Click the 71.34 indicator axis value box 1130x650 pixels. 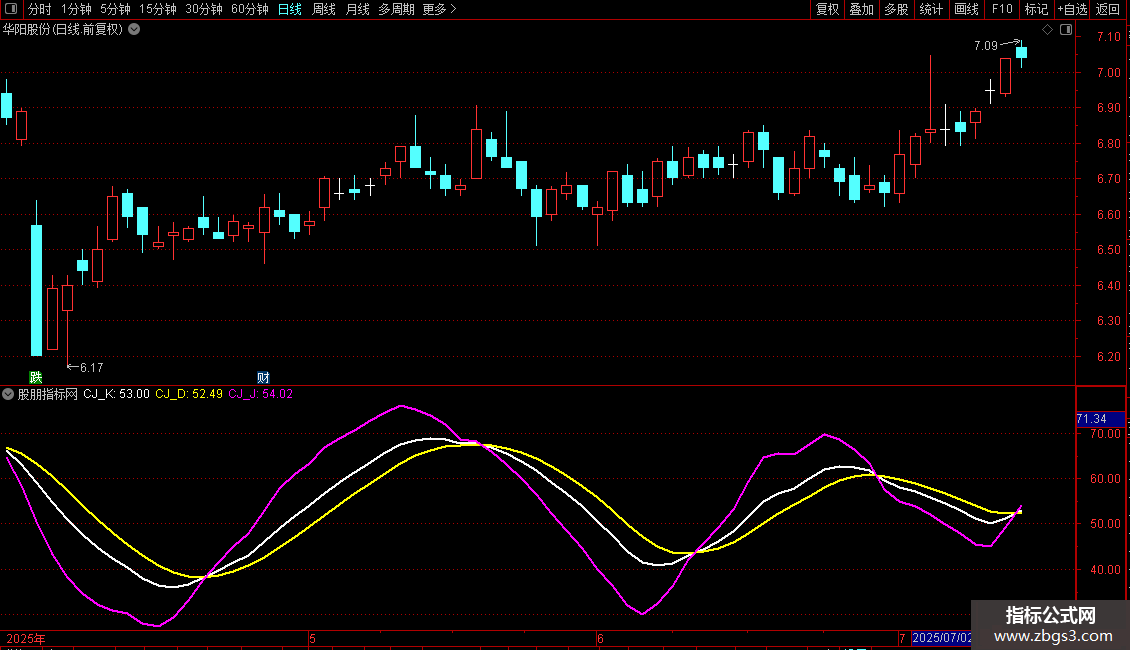(1100, 419)
